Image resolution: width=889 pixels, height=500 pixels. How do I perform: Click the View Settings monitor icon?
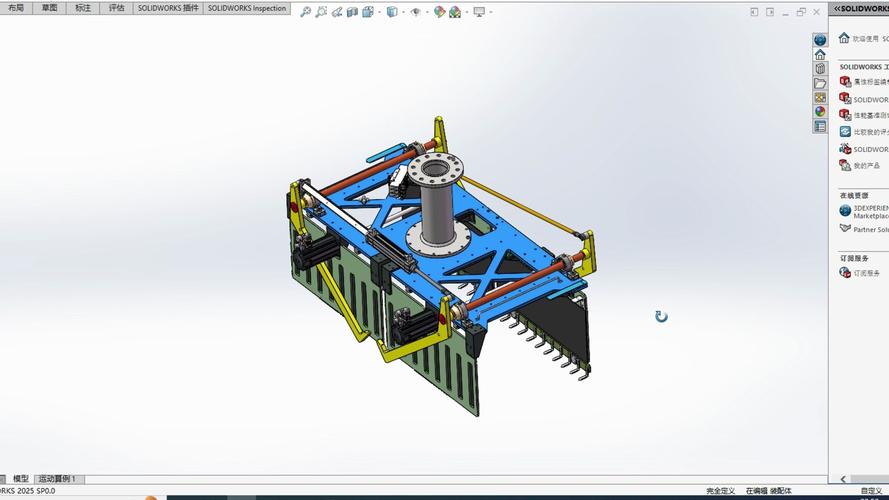tap(479, 11)
